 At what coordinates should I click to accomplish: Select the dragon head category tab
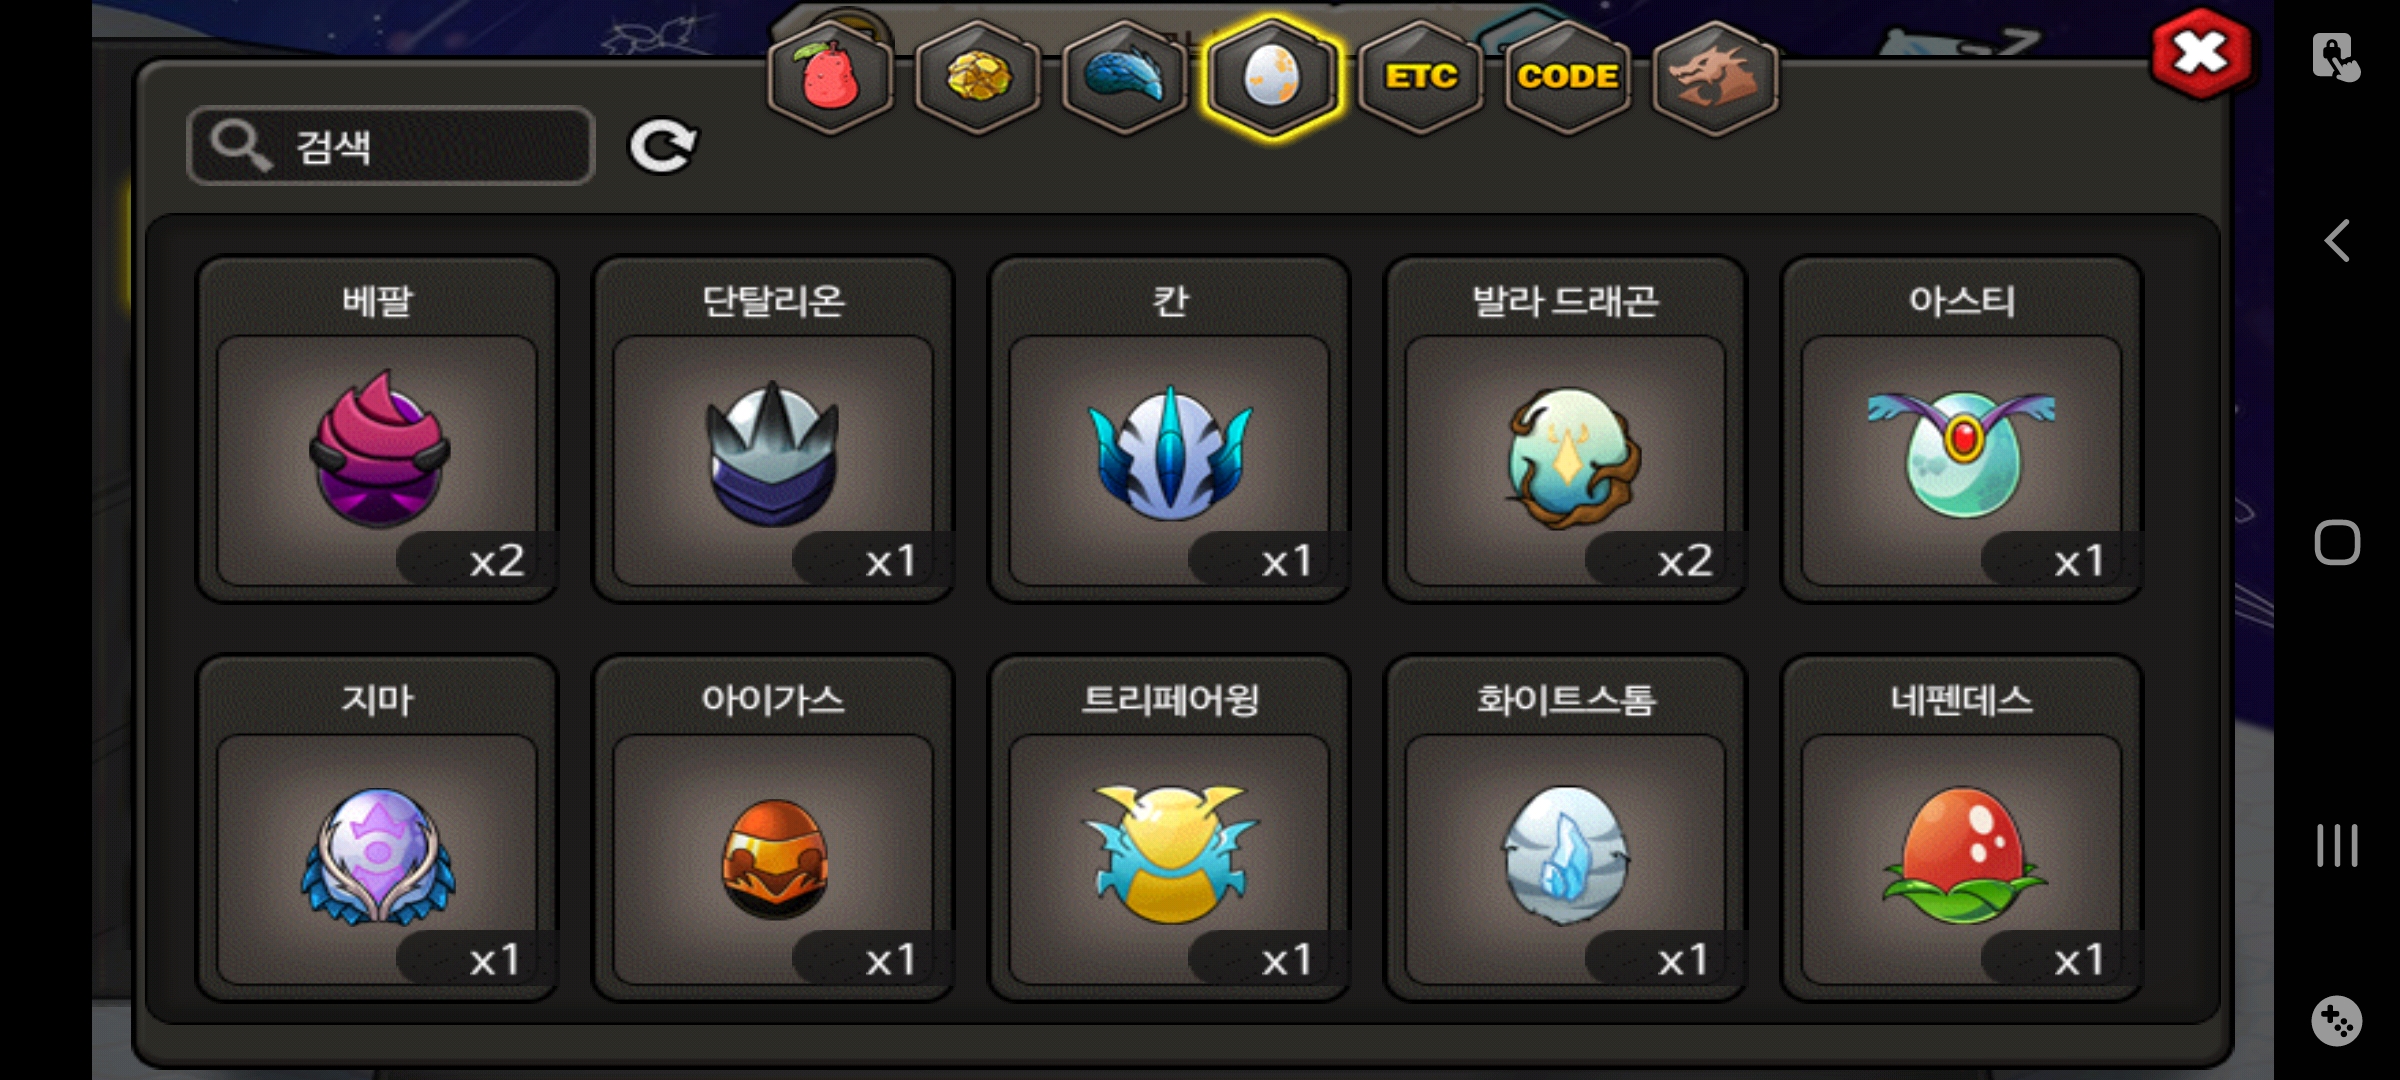1715,78
